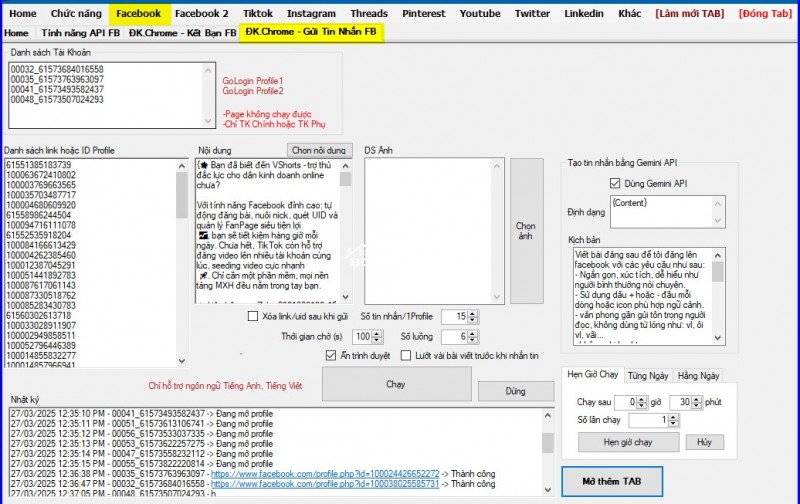The image size is (800, 504).
Task: Click the GoLogin Profile2 red label
Action: pos(253,91)
